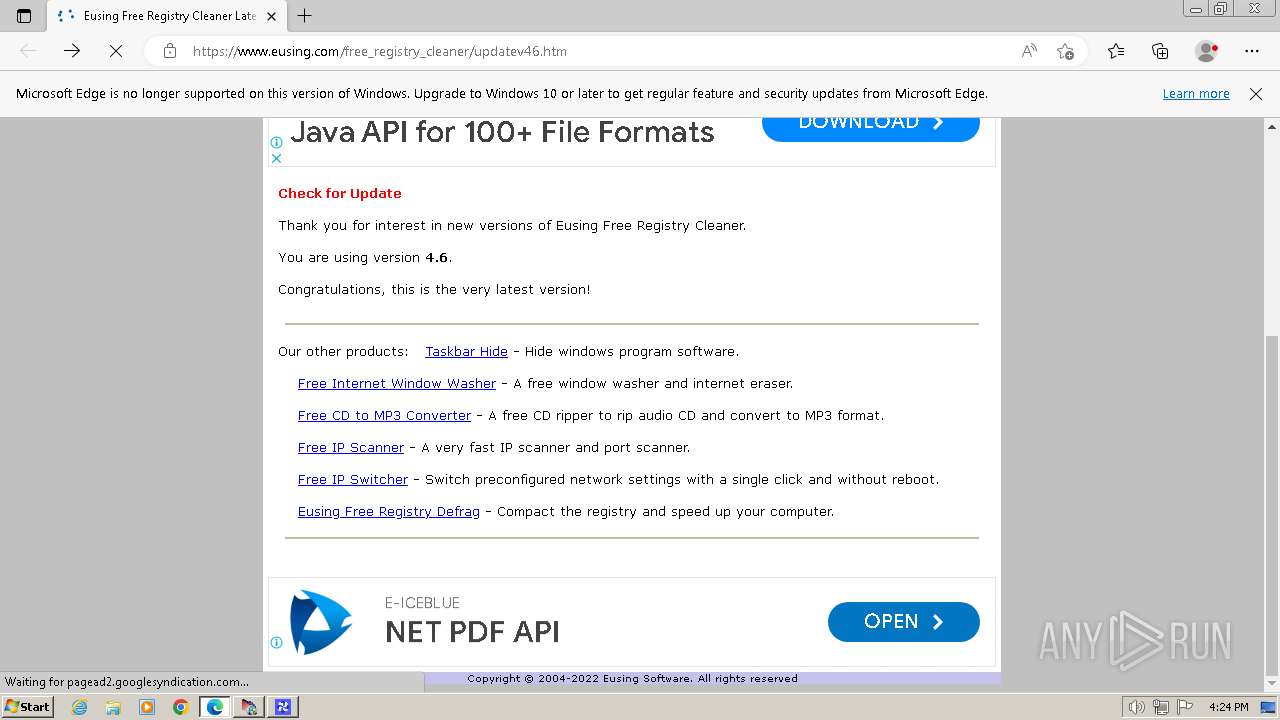Open the Free IP Switcher link
This screenshot has height=720, width=1280.
353,480
